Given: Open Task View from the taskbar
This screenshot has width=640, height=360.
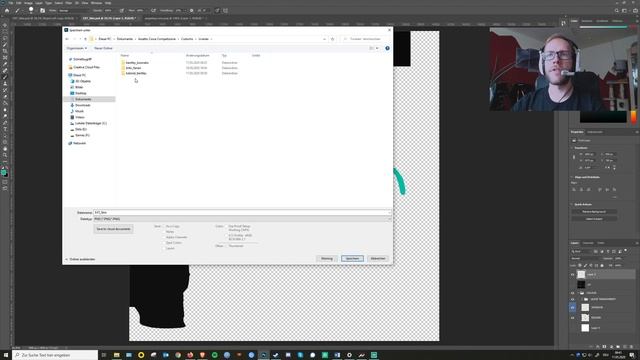Looking at the screenshot, I should point(104,355).
